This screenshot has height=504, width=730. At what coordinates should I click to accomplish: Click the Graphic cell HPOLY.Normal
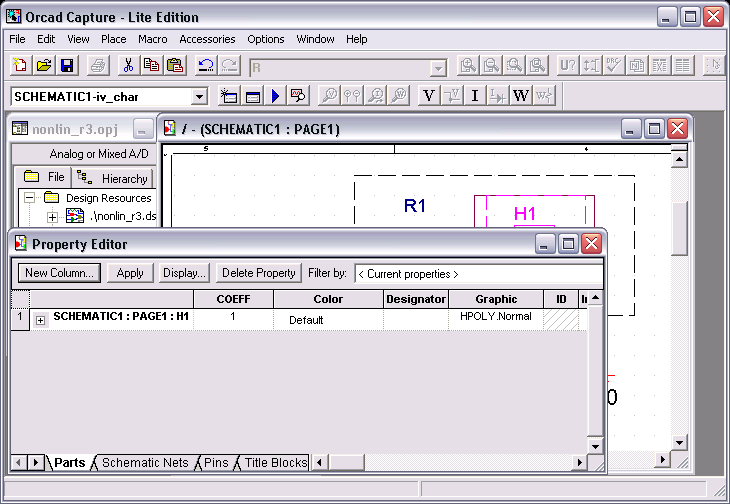coord(496,319)
